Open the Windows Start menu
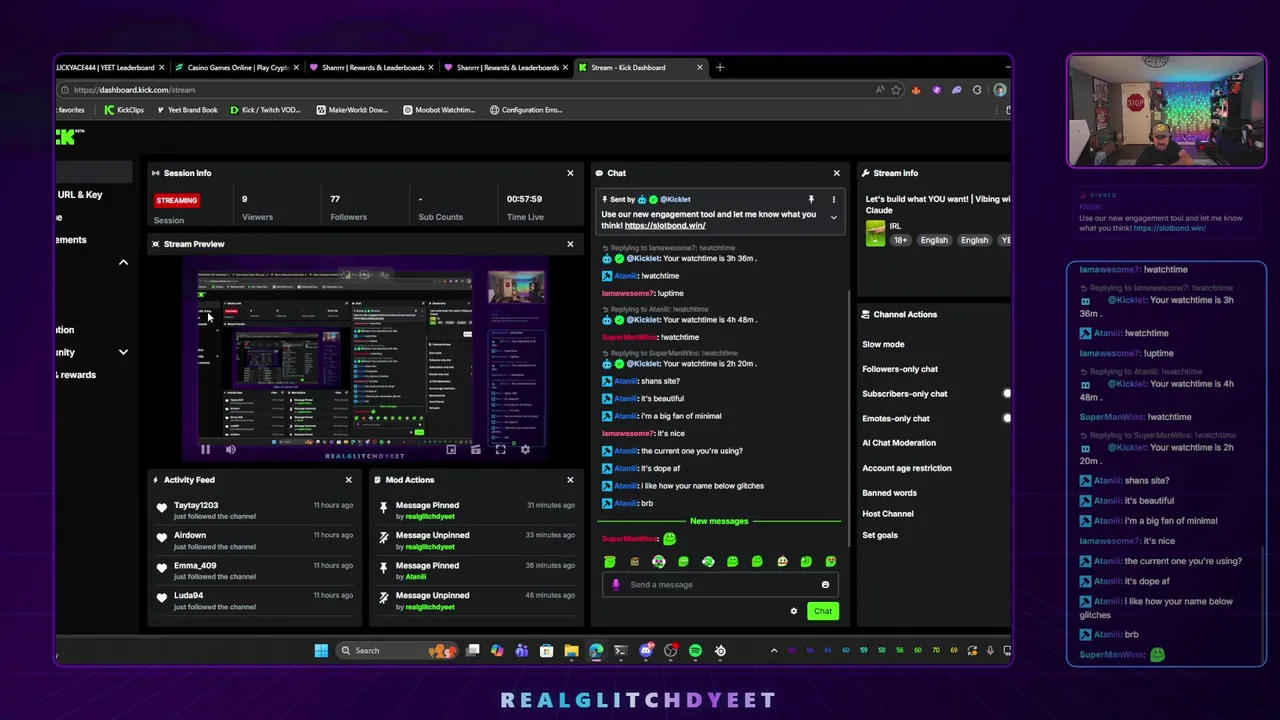The image size is (1280, 720). tap(321, 651)
